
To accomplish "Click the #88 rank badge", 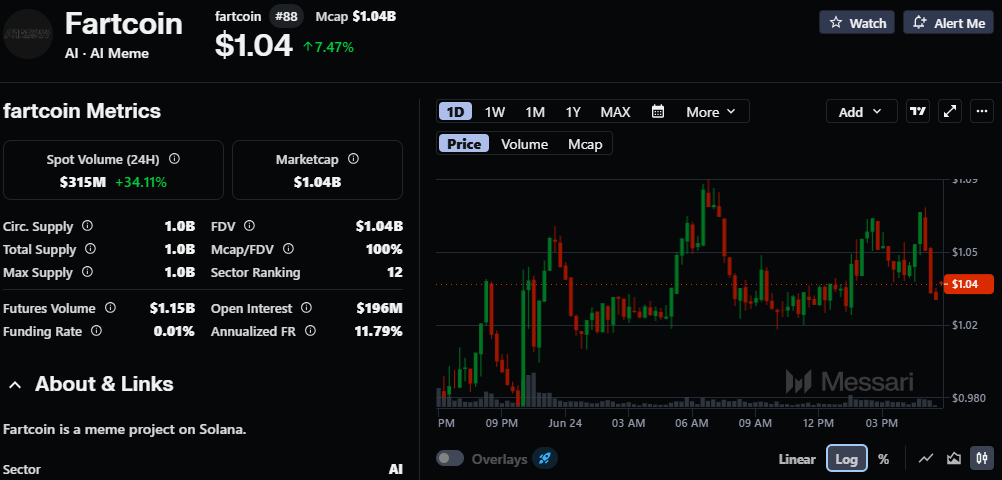I will tap(286, 16).
